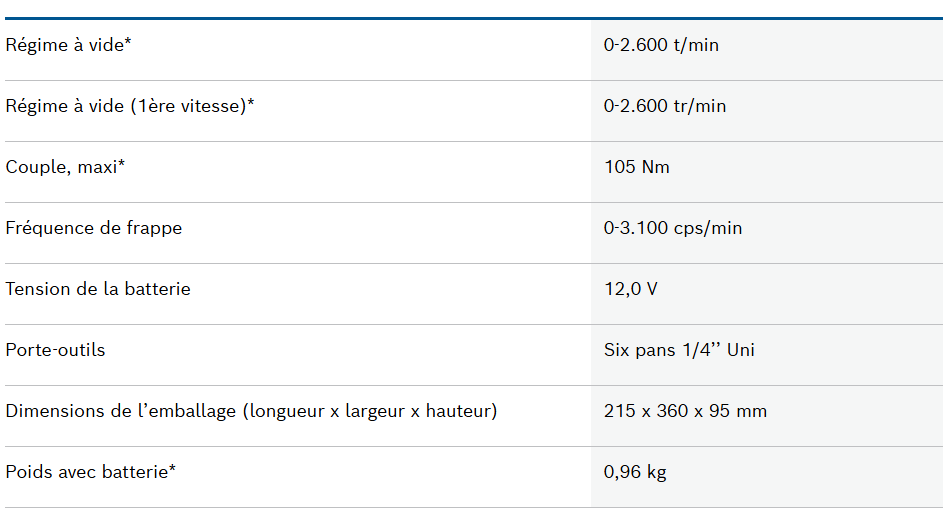The image size is (952, 515).
Task: Click the 'Fréquence de frappe' label
Action: (x=94, y=228)
